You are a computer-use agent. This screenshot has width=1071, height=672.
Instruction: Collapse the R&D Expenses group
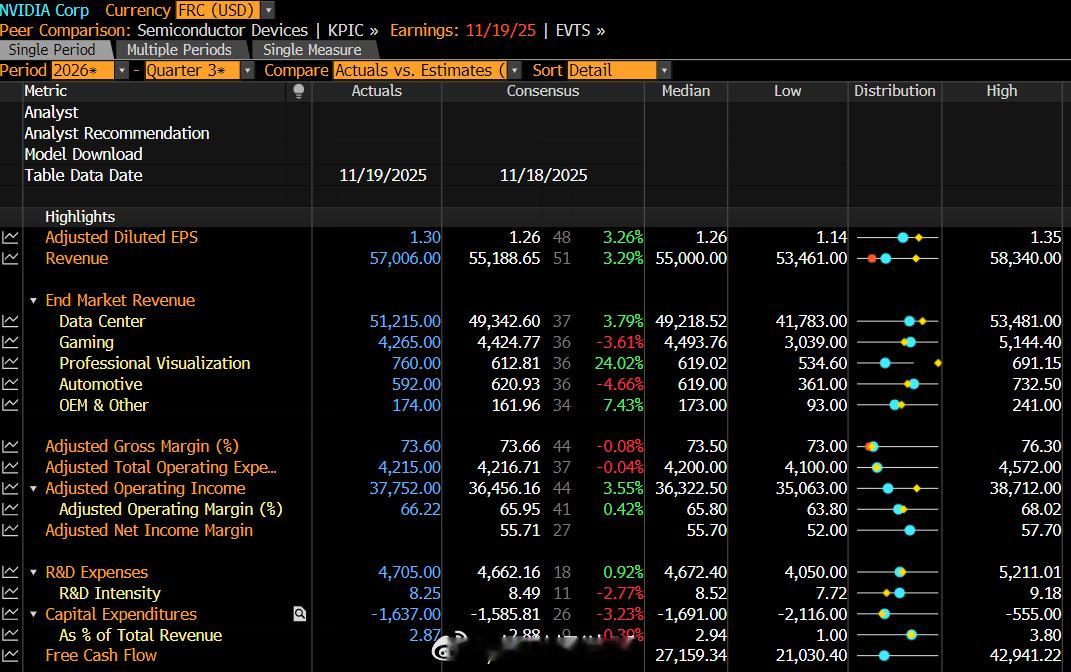click(x=33, y=572)
